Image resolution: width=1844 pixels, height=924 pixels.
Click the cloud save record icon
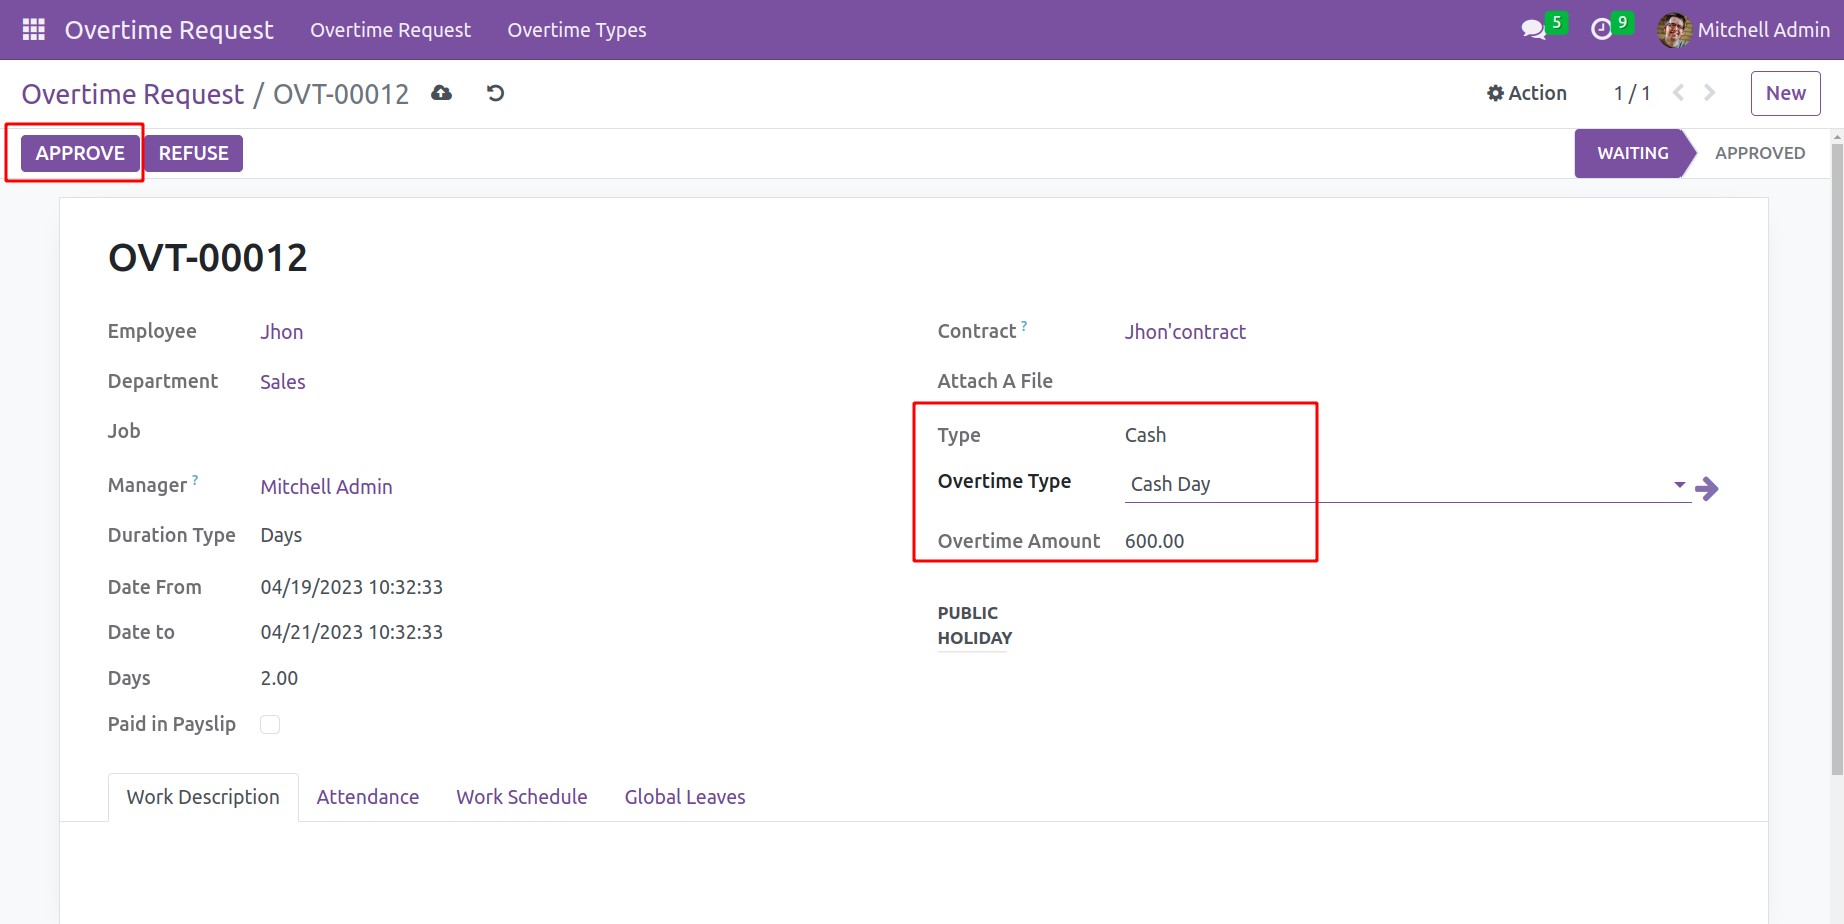tap(441, 93)
